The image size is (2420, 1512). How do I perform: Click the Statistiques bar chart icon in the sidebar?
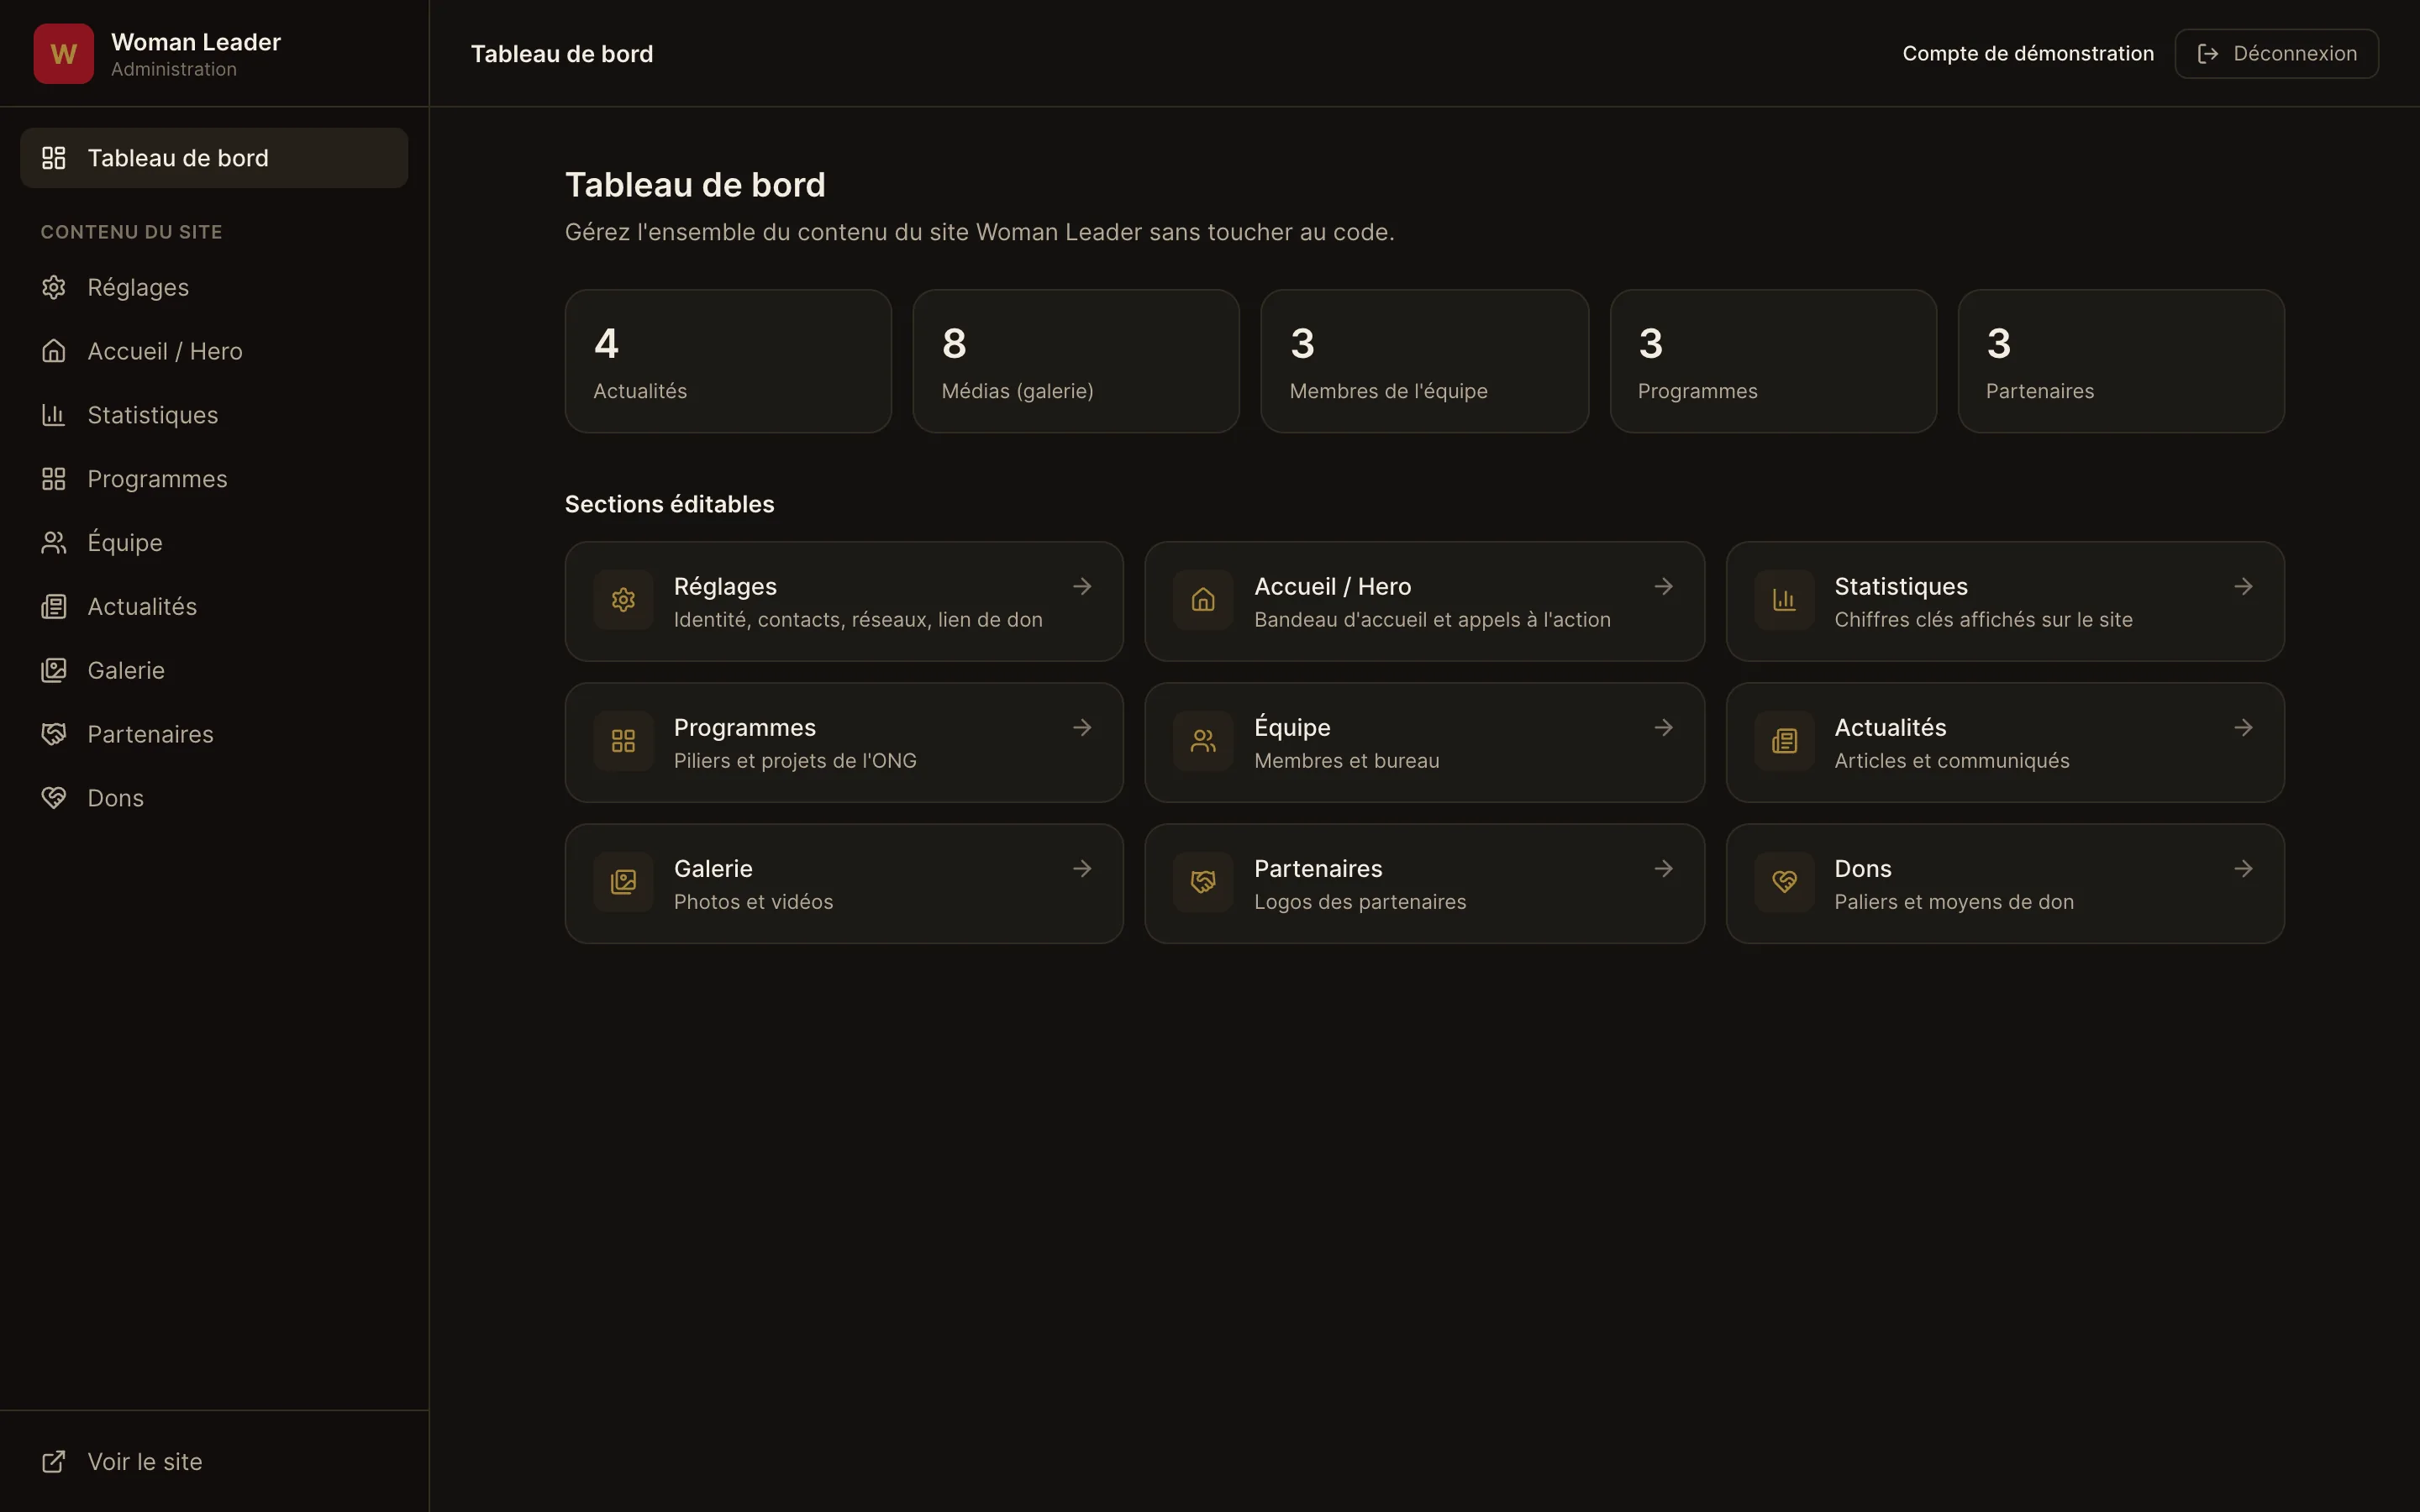pos(54,415)
